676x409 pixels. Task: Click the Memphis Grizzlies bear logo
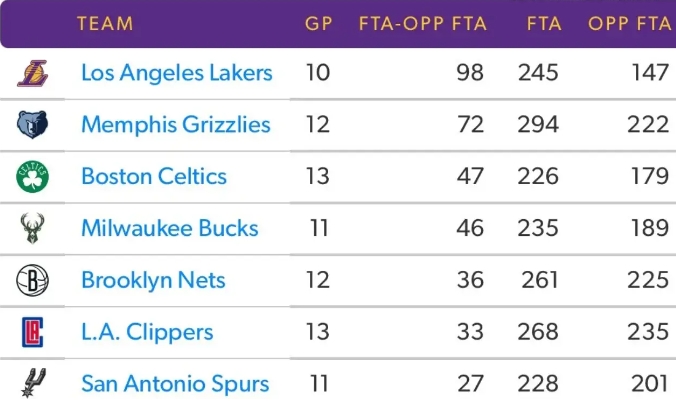point(32,125)
